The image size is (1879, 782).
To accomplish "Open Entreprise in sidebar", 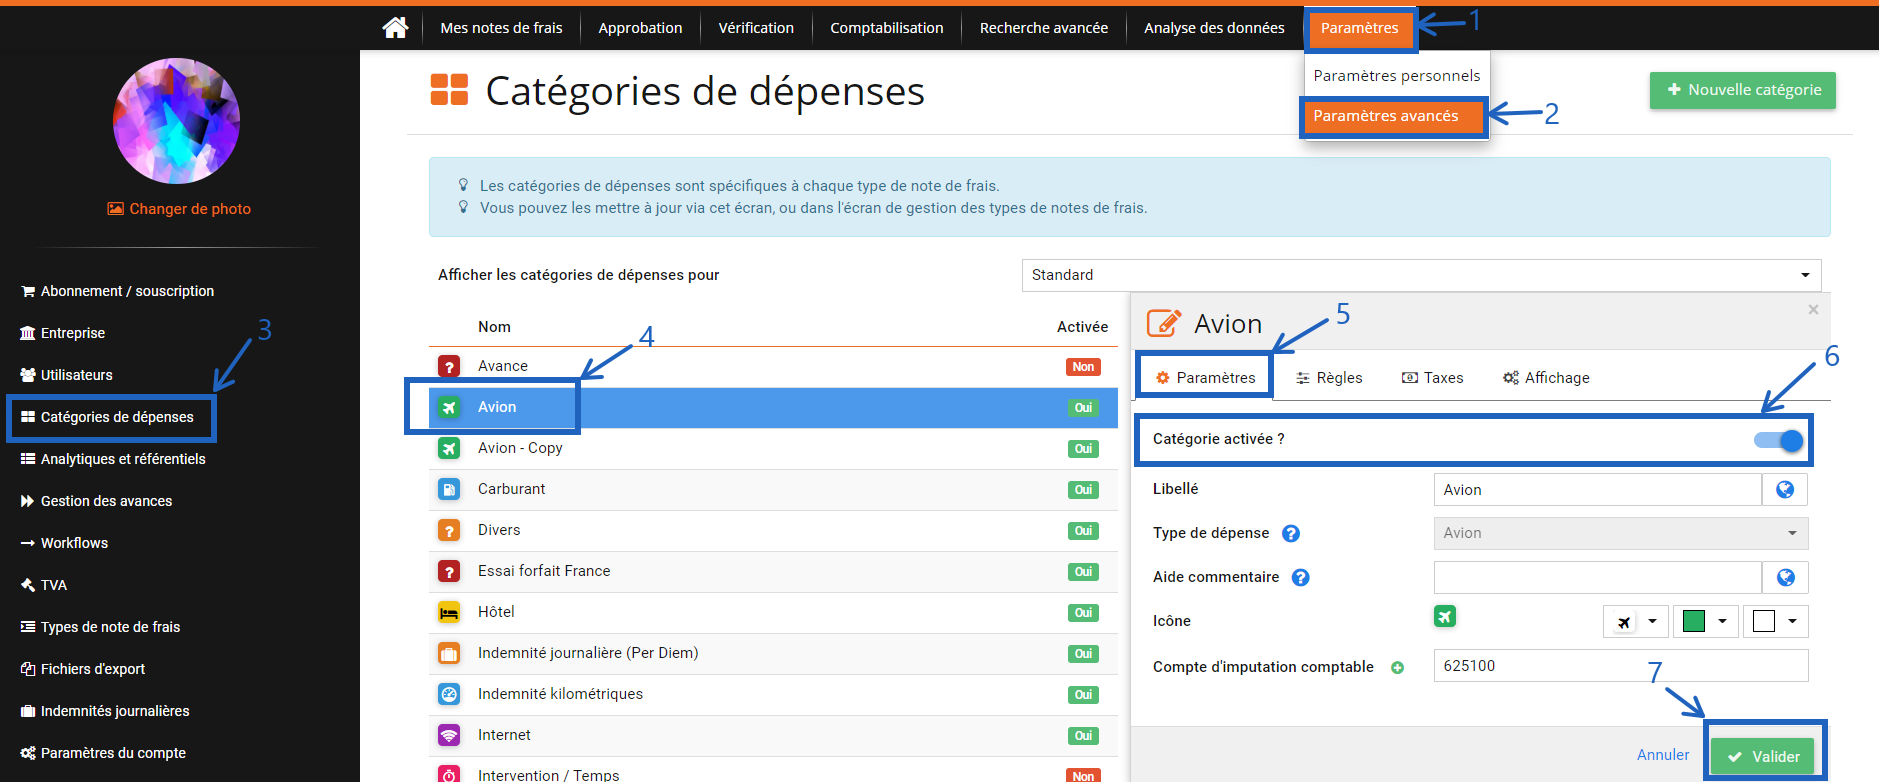I will click(62, 333).
